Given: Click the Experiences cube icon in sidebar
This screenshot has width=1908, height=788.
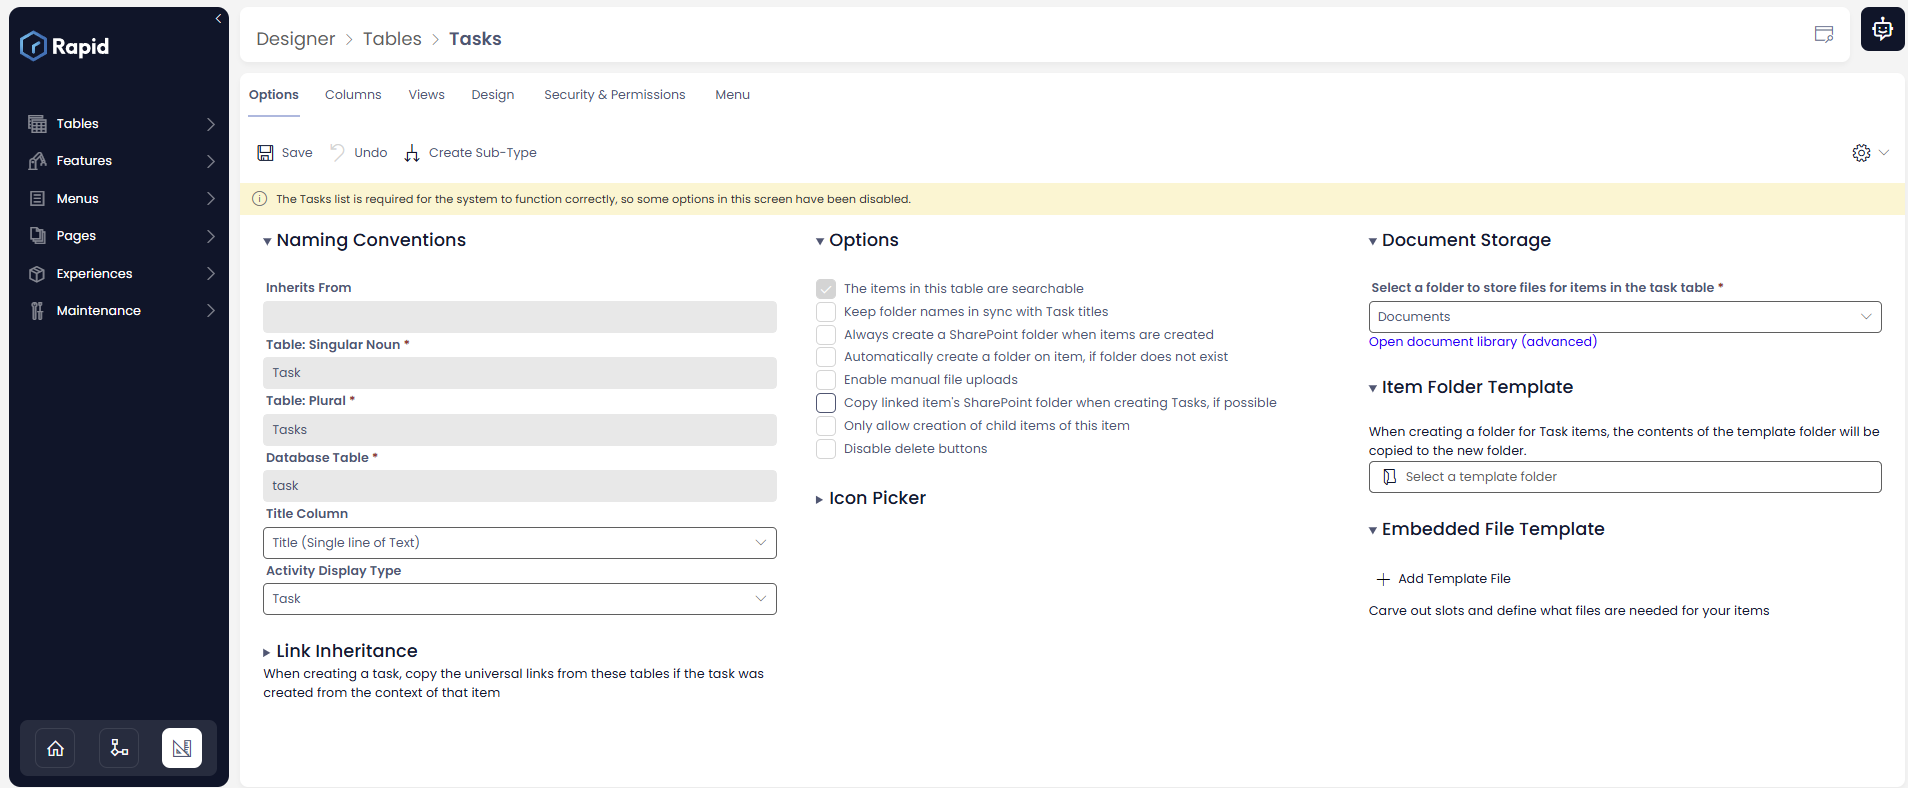Looking at the screenshot, I should 37,274.
